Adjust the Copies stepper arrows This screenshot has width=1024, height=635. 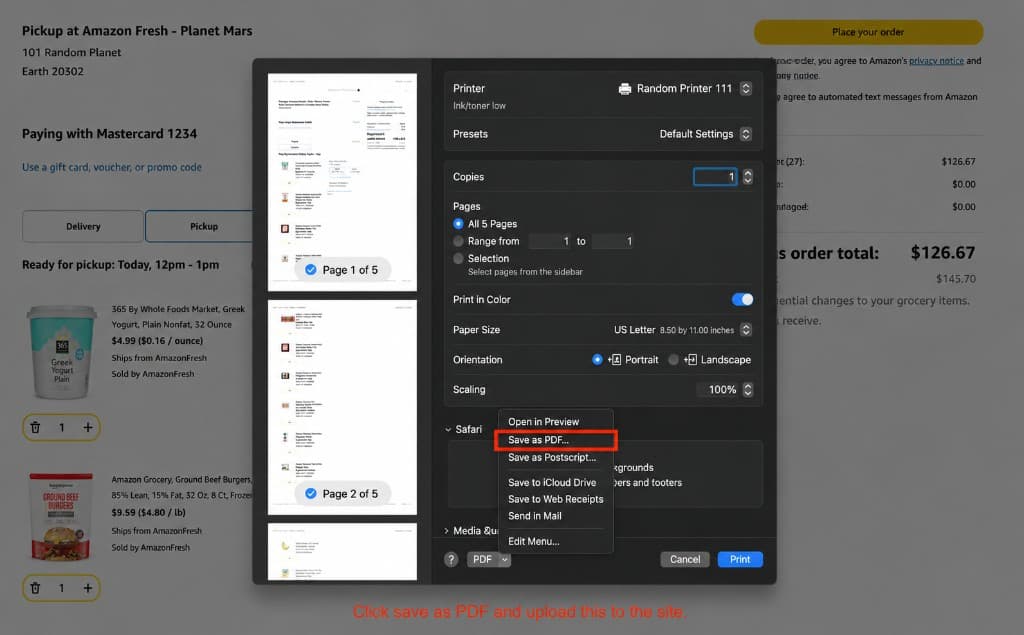pyautogui.click(x=748, y=177)
